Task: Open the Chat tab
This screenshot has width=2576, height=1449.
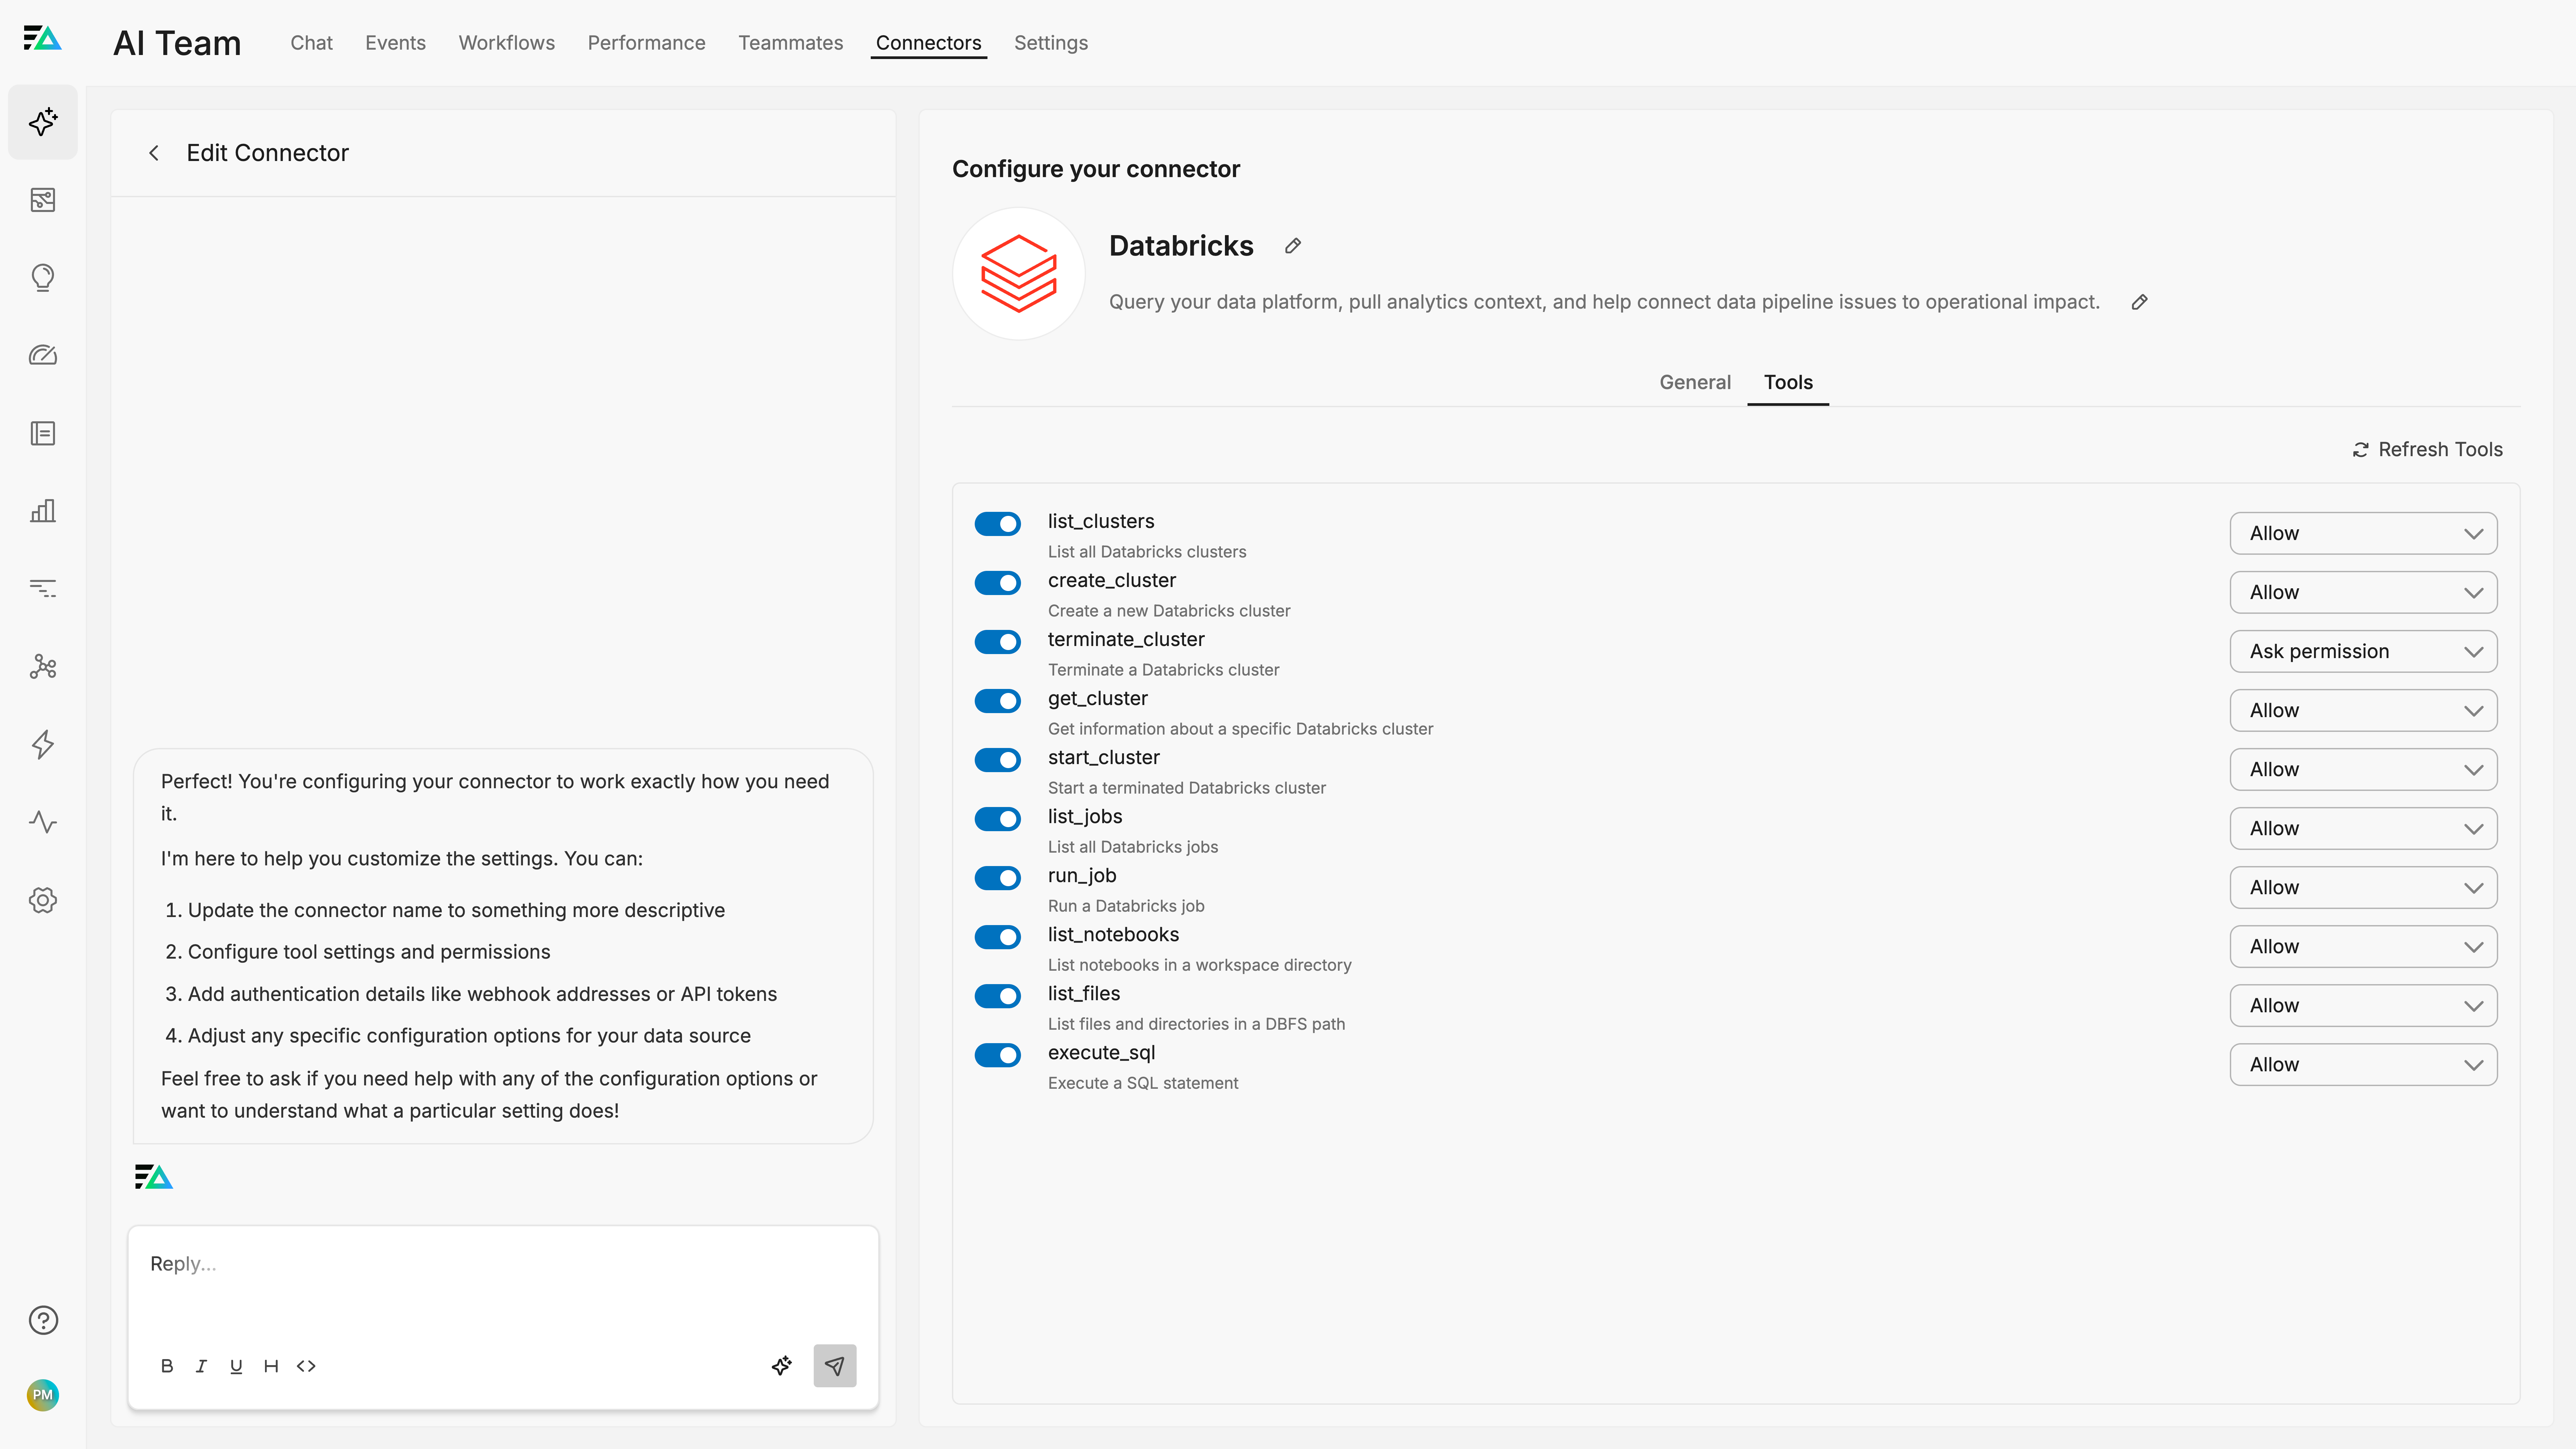Action: tap(311, 43)
